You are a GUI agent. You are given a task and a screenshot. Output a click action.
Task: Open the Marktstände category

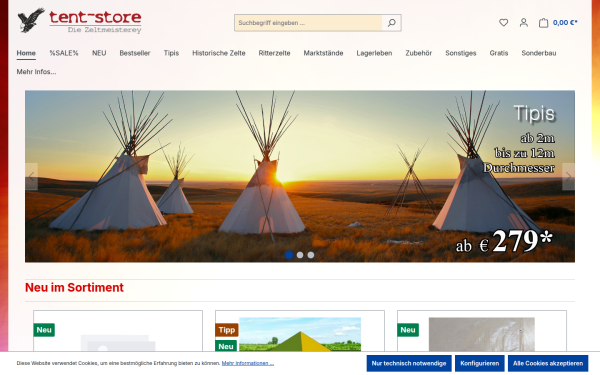point(323,53)
